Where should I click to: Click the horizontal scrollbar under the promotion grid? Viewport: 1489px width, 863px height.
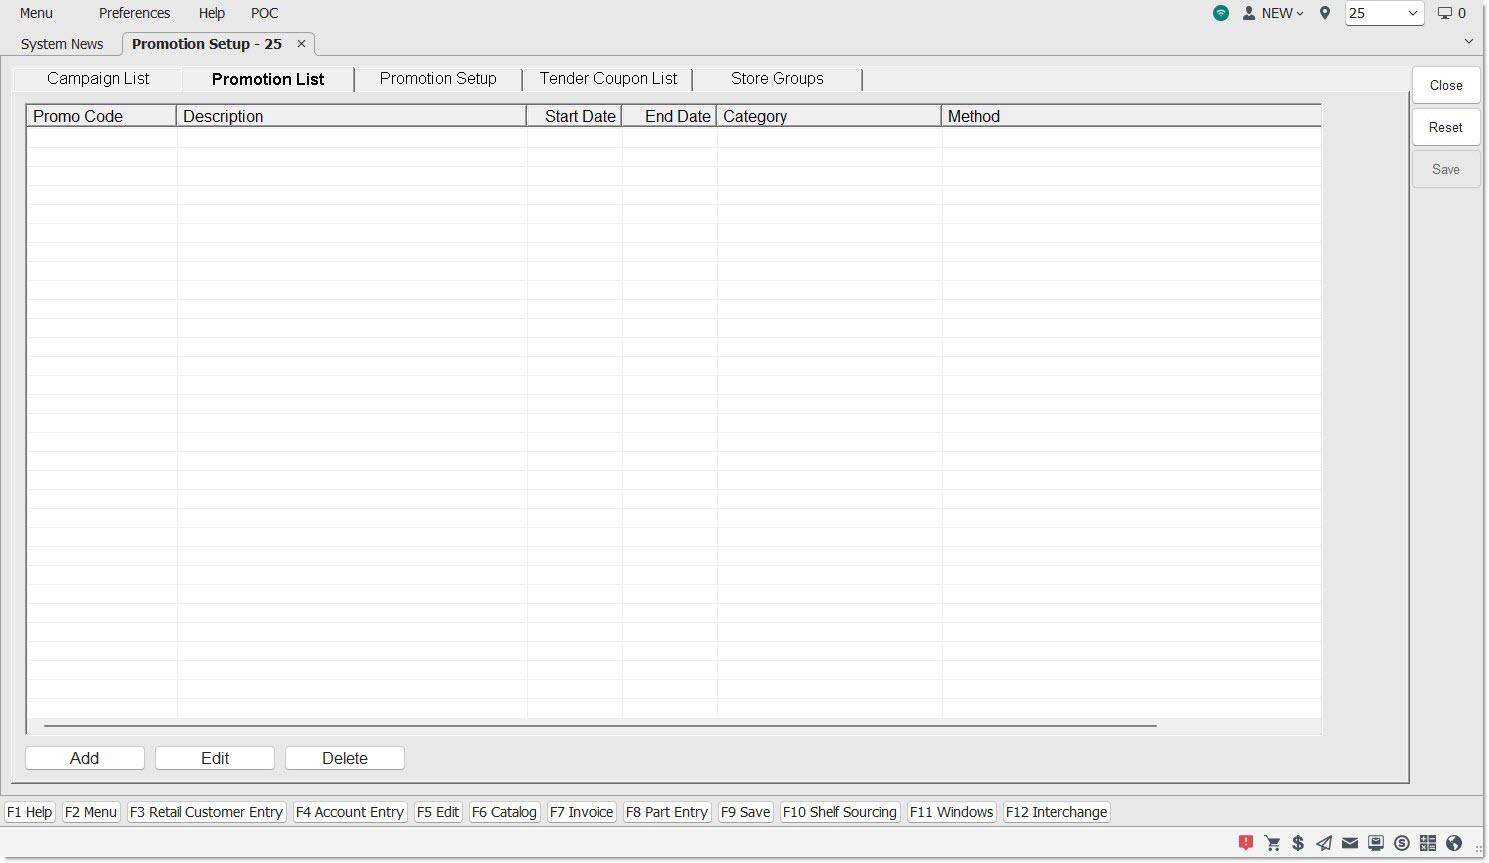[x=600, y=726]
